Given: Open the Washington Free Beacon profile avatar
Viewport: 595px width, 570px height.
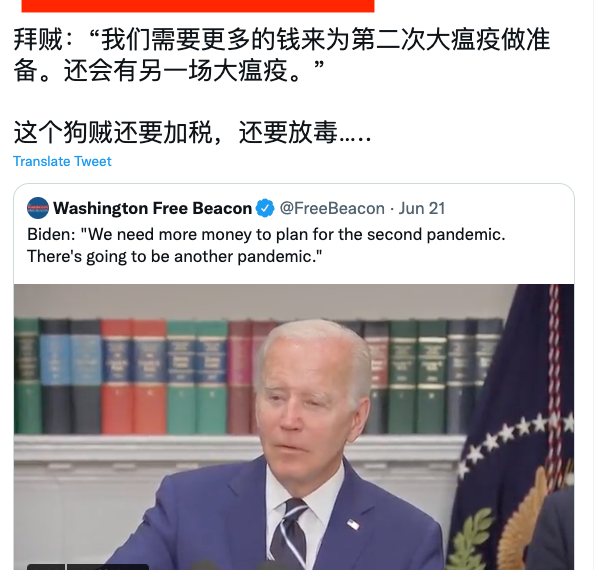Looking at the screenshot, I should (x=38, y=208).
